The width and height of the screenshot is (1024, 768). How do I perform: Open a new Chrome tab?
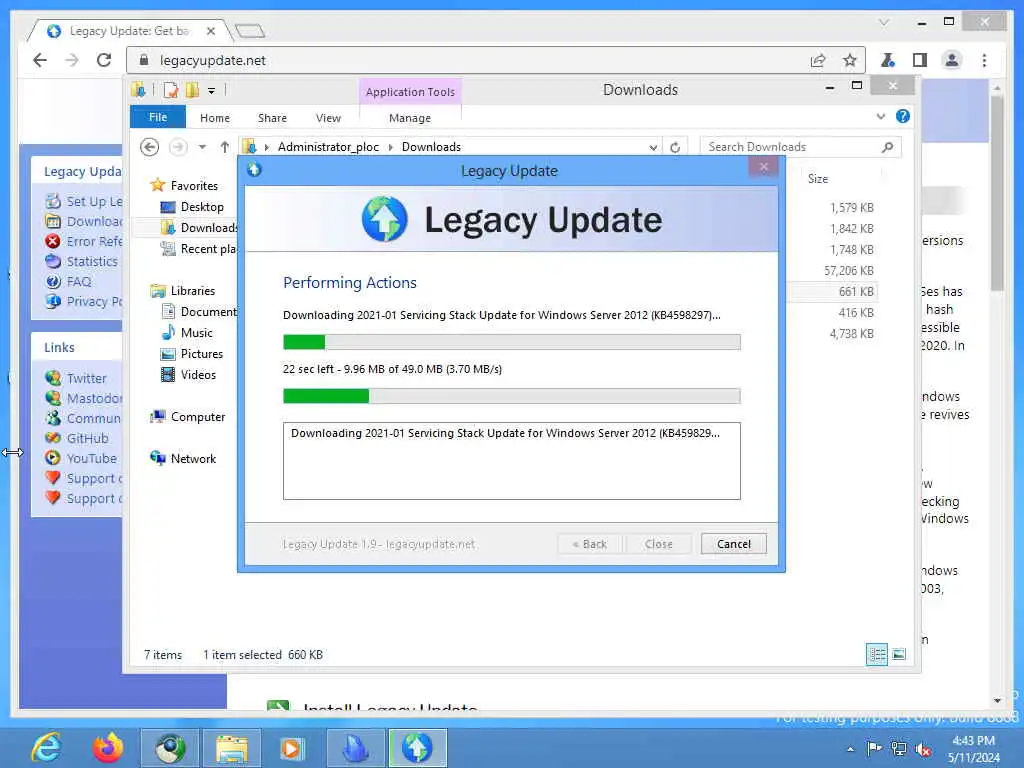tap(249, 30)
